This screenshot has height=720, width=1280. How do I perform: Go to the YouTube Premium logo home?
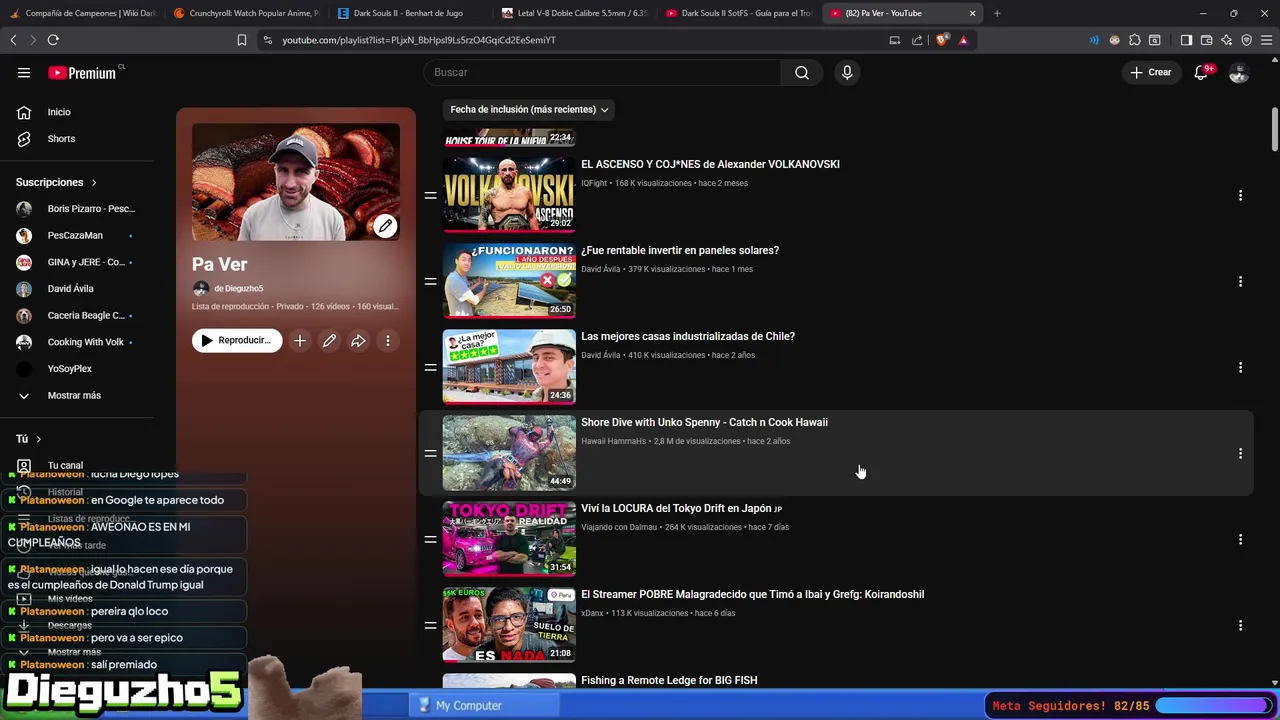point(82,73)
